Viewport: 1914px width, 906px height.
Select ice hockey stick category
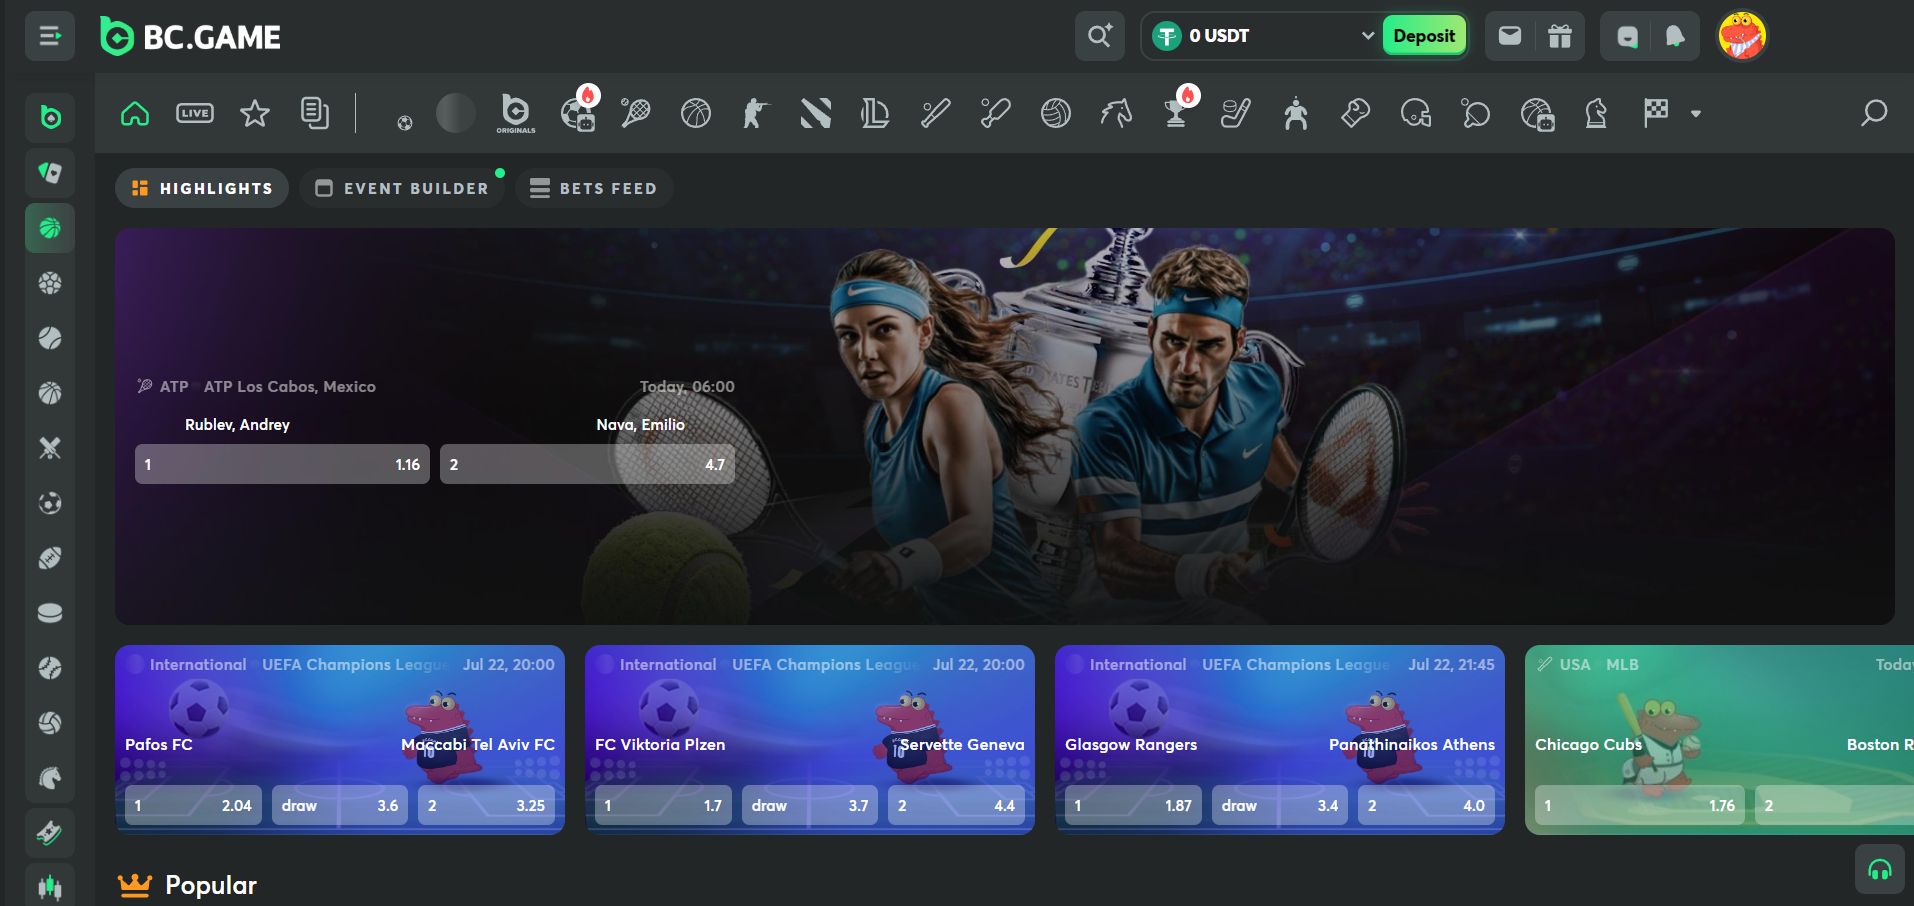tap(1236, 113)
